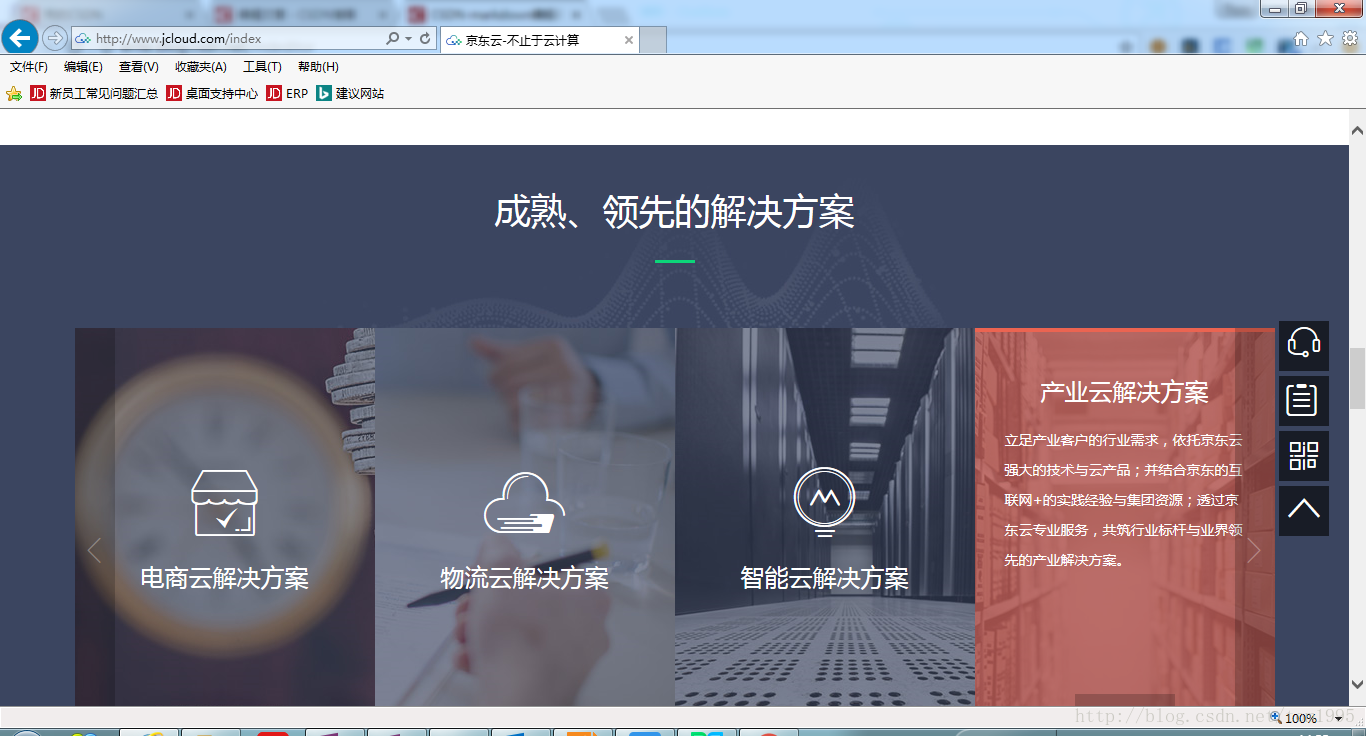This screenshot has height=736, width=1366.
Task: Click the customer service headset icon
Action: pos(1304,345)
